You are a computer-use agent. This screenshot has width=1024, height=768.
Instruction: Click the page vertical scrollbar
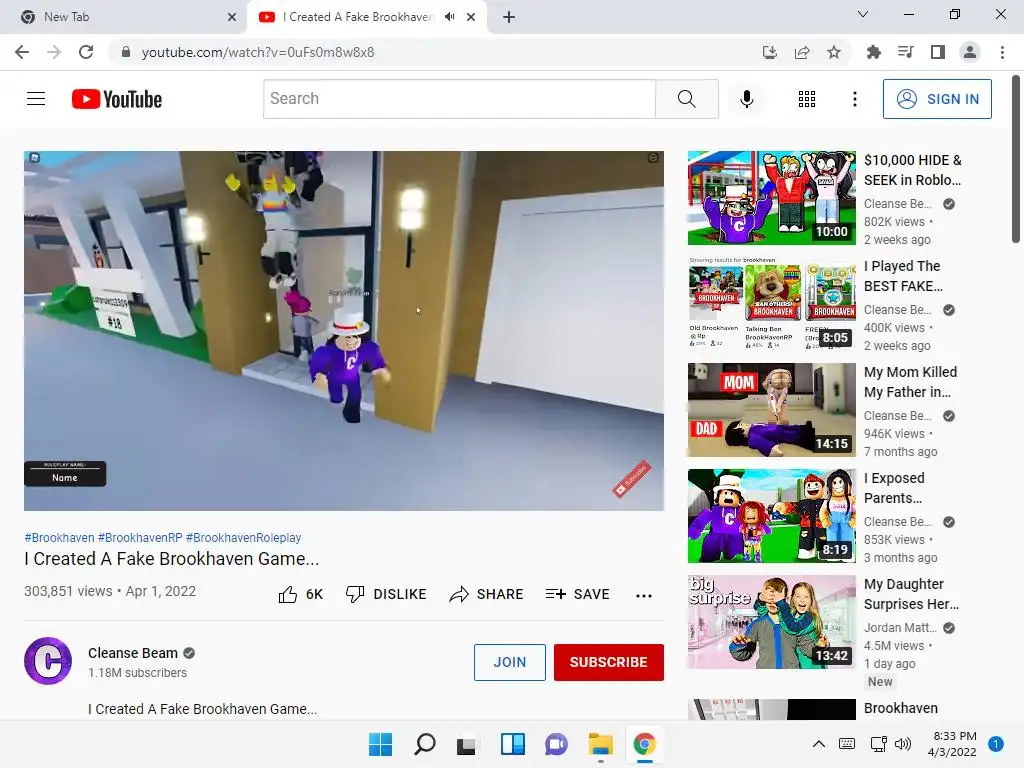1016,160
